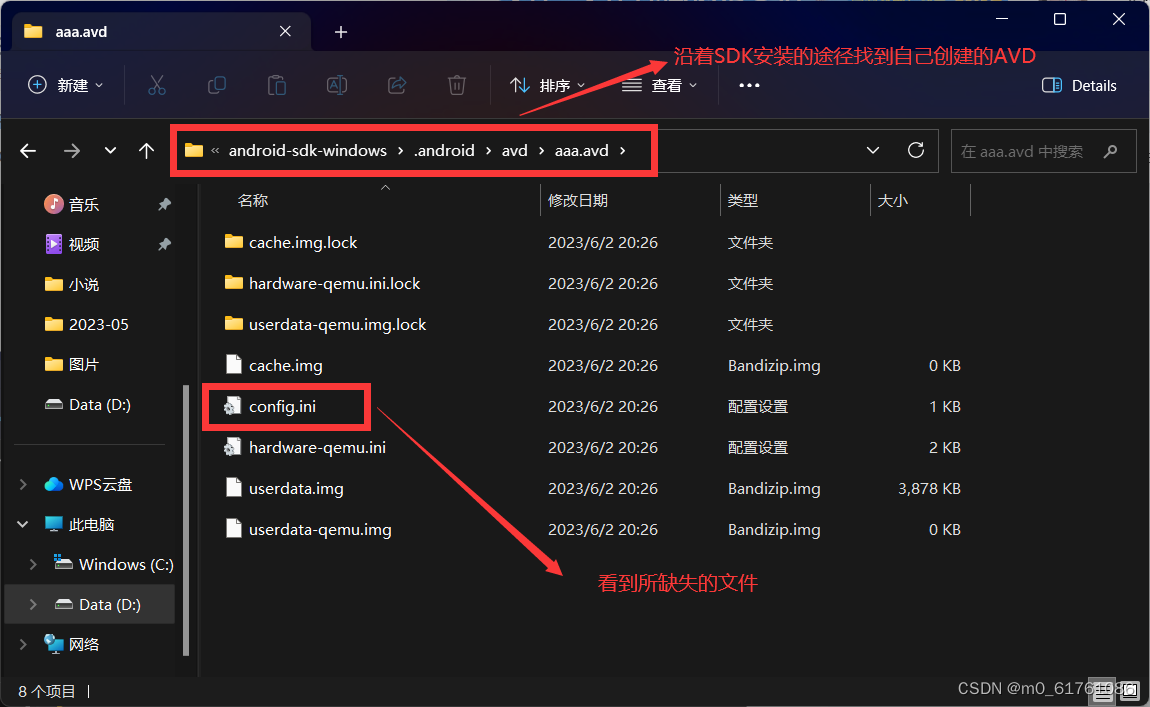Click the Paste icon in the toolbar
This screenshot has width=1150, height=707.
coord(277,85)
